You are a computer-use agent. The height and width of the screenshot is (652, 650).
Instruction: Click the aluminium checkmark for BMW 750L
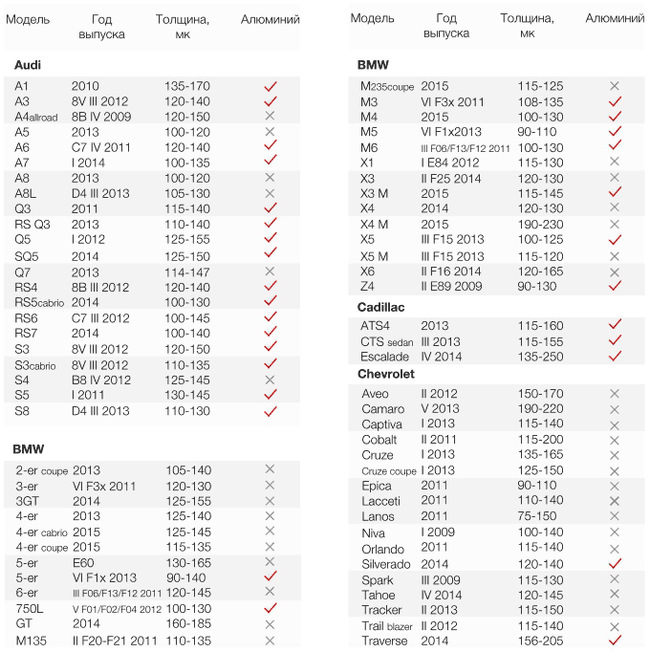(x=270, y=608)
